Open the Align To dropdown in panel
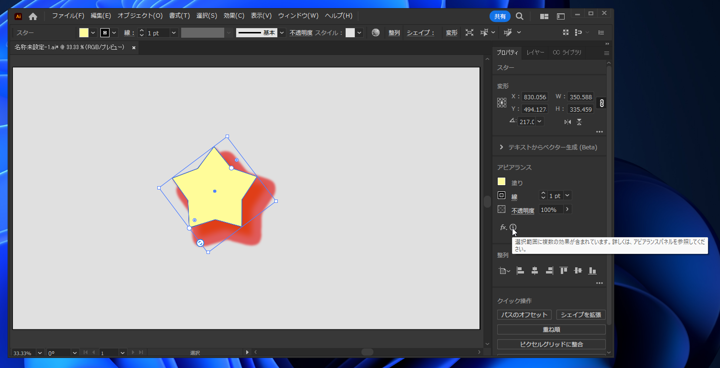 point(504,271)
